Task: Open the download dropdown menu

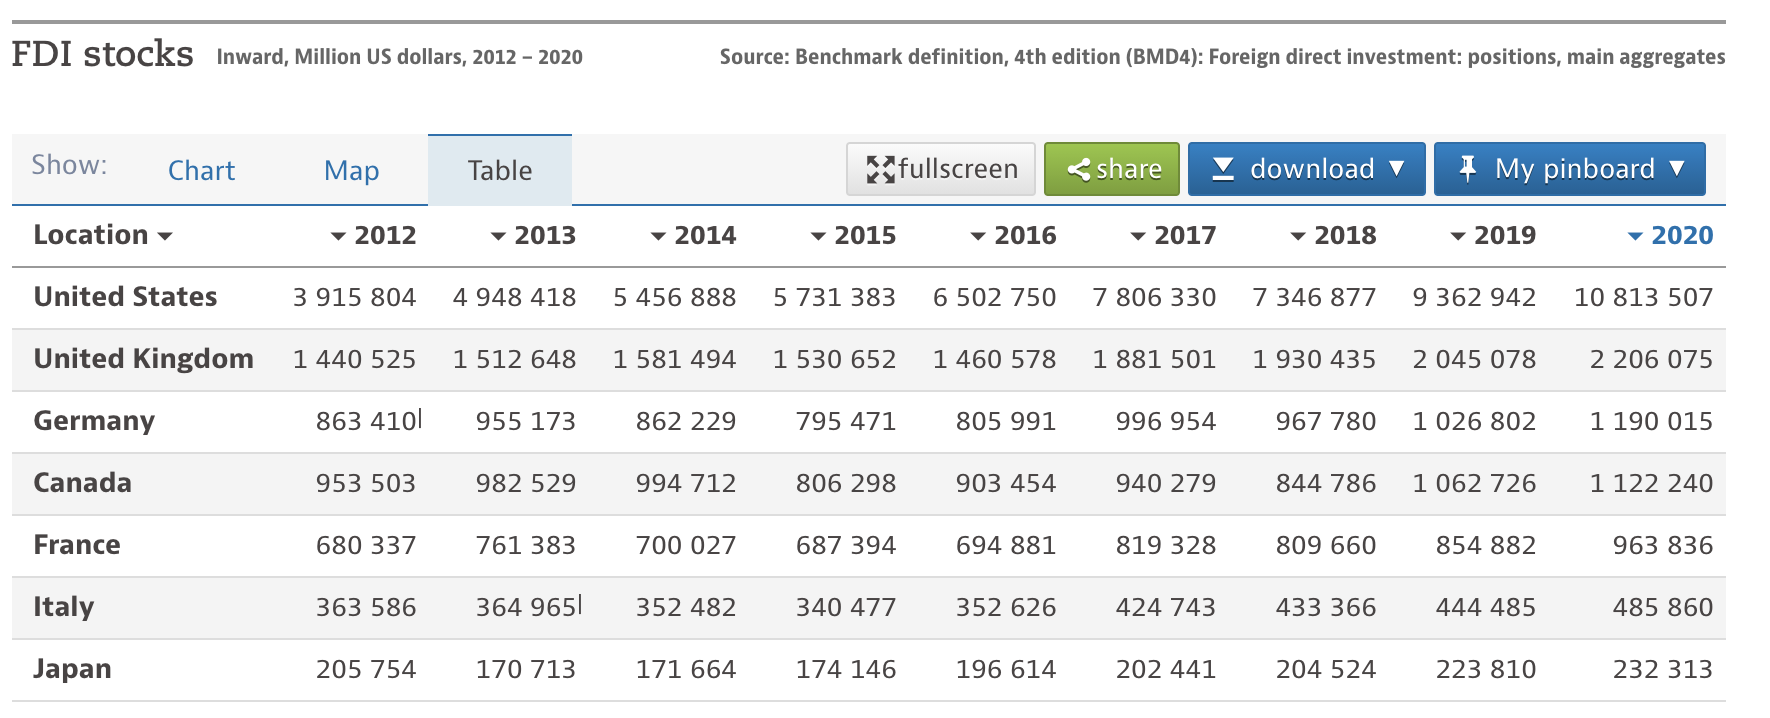Action: click(1397, 169)
